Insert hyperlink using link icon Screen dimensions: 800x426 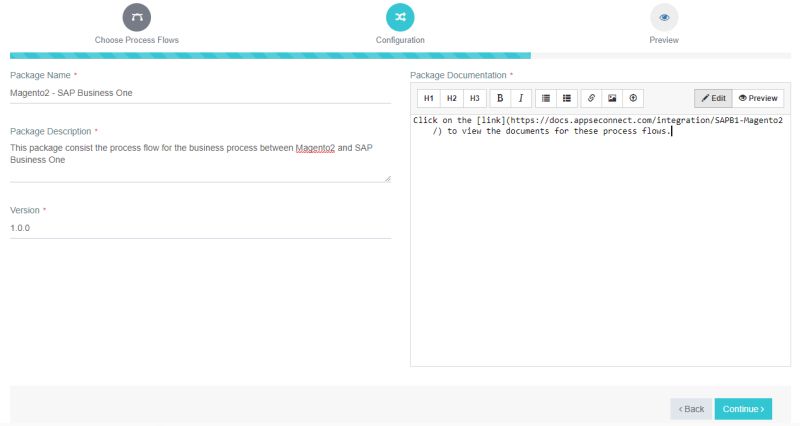click(x=591, y=98)
